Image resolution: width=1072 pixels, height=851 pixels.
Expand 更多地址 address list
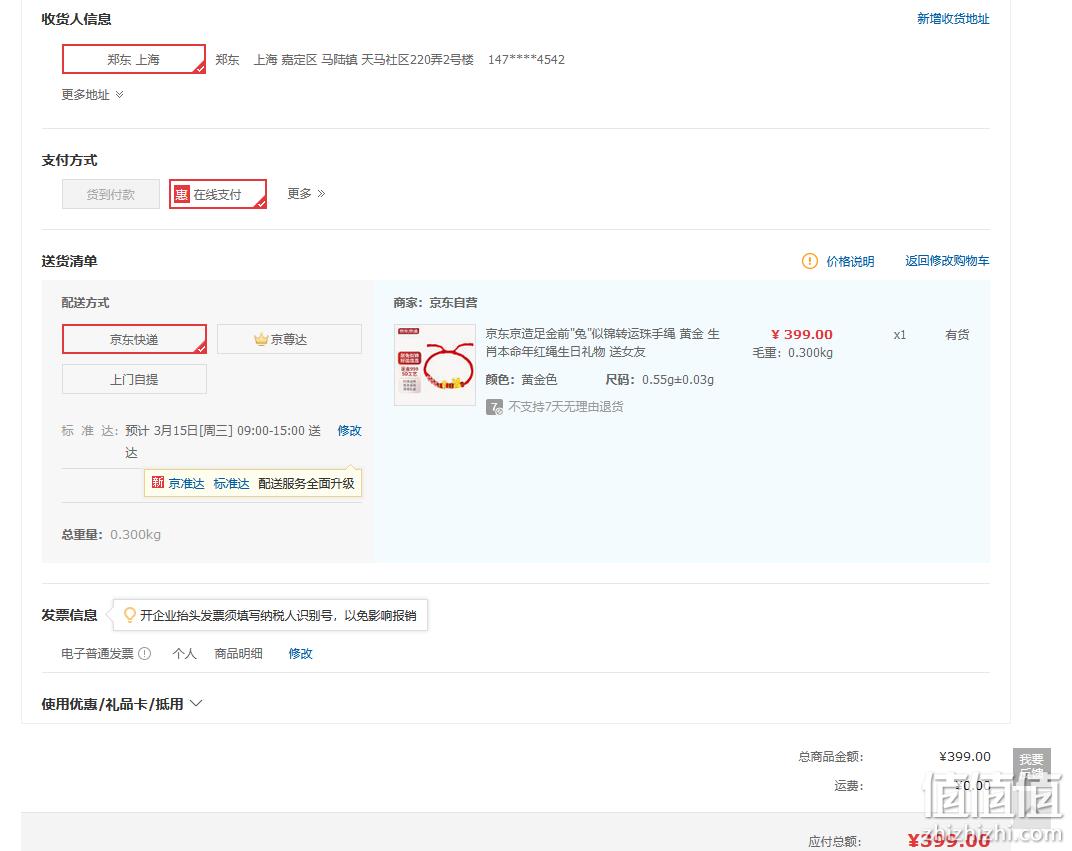92,94
